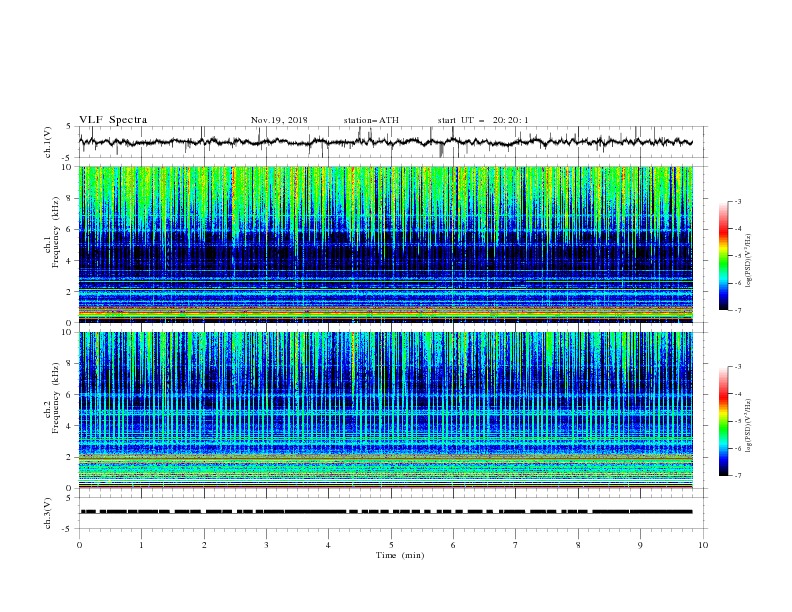This screenshot has width=792, height=612.
Task: Click time axis tick label "7"
Action: click(516, 545)
